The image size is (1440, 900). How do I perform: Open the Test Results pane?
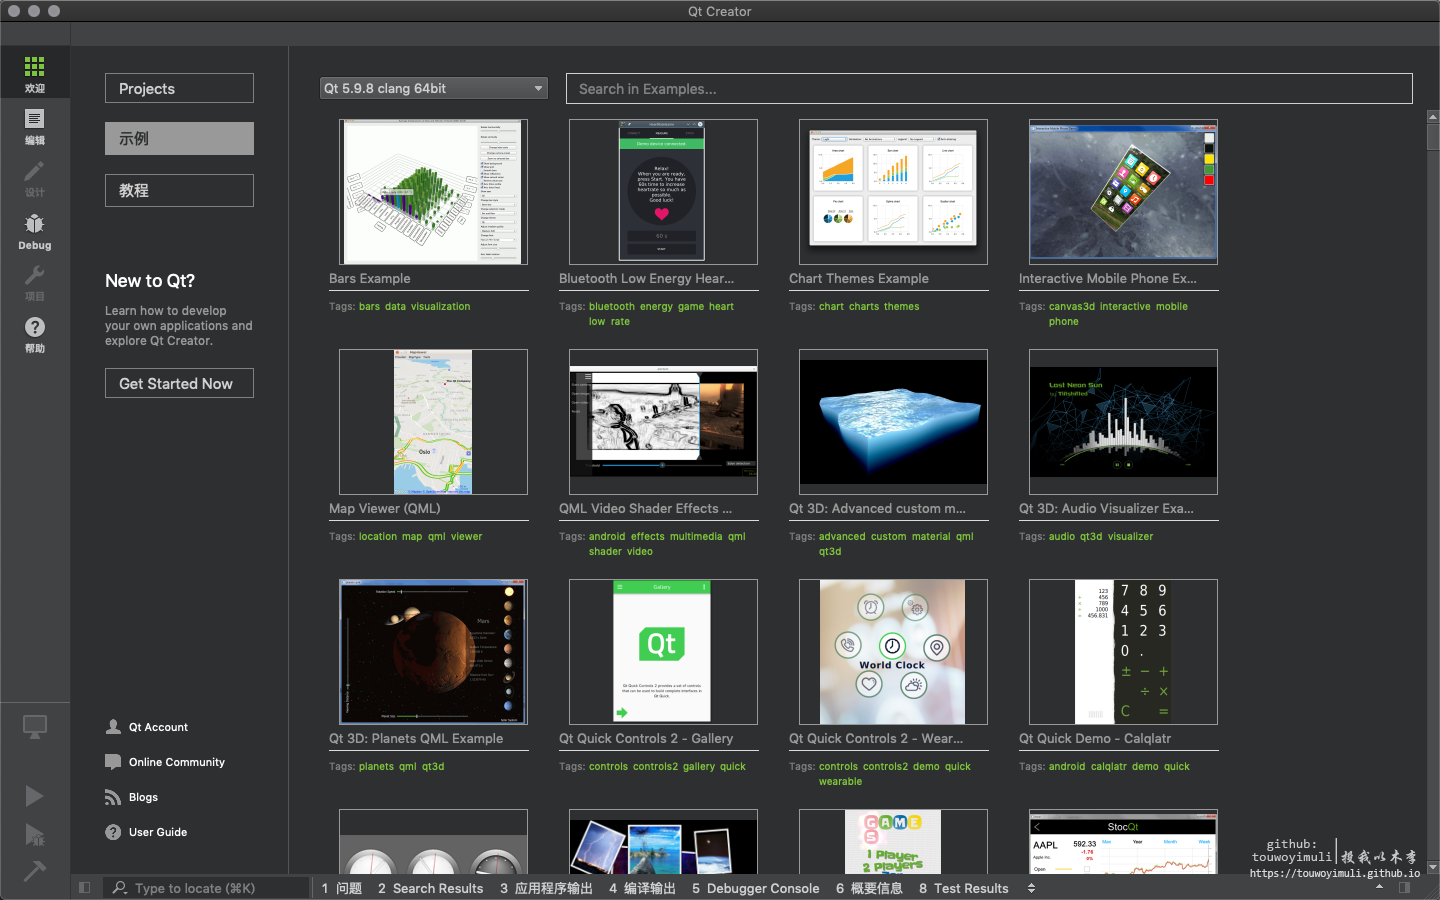(x=964, y=888)
